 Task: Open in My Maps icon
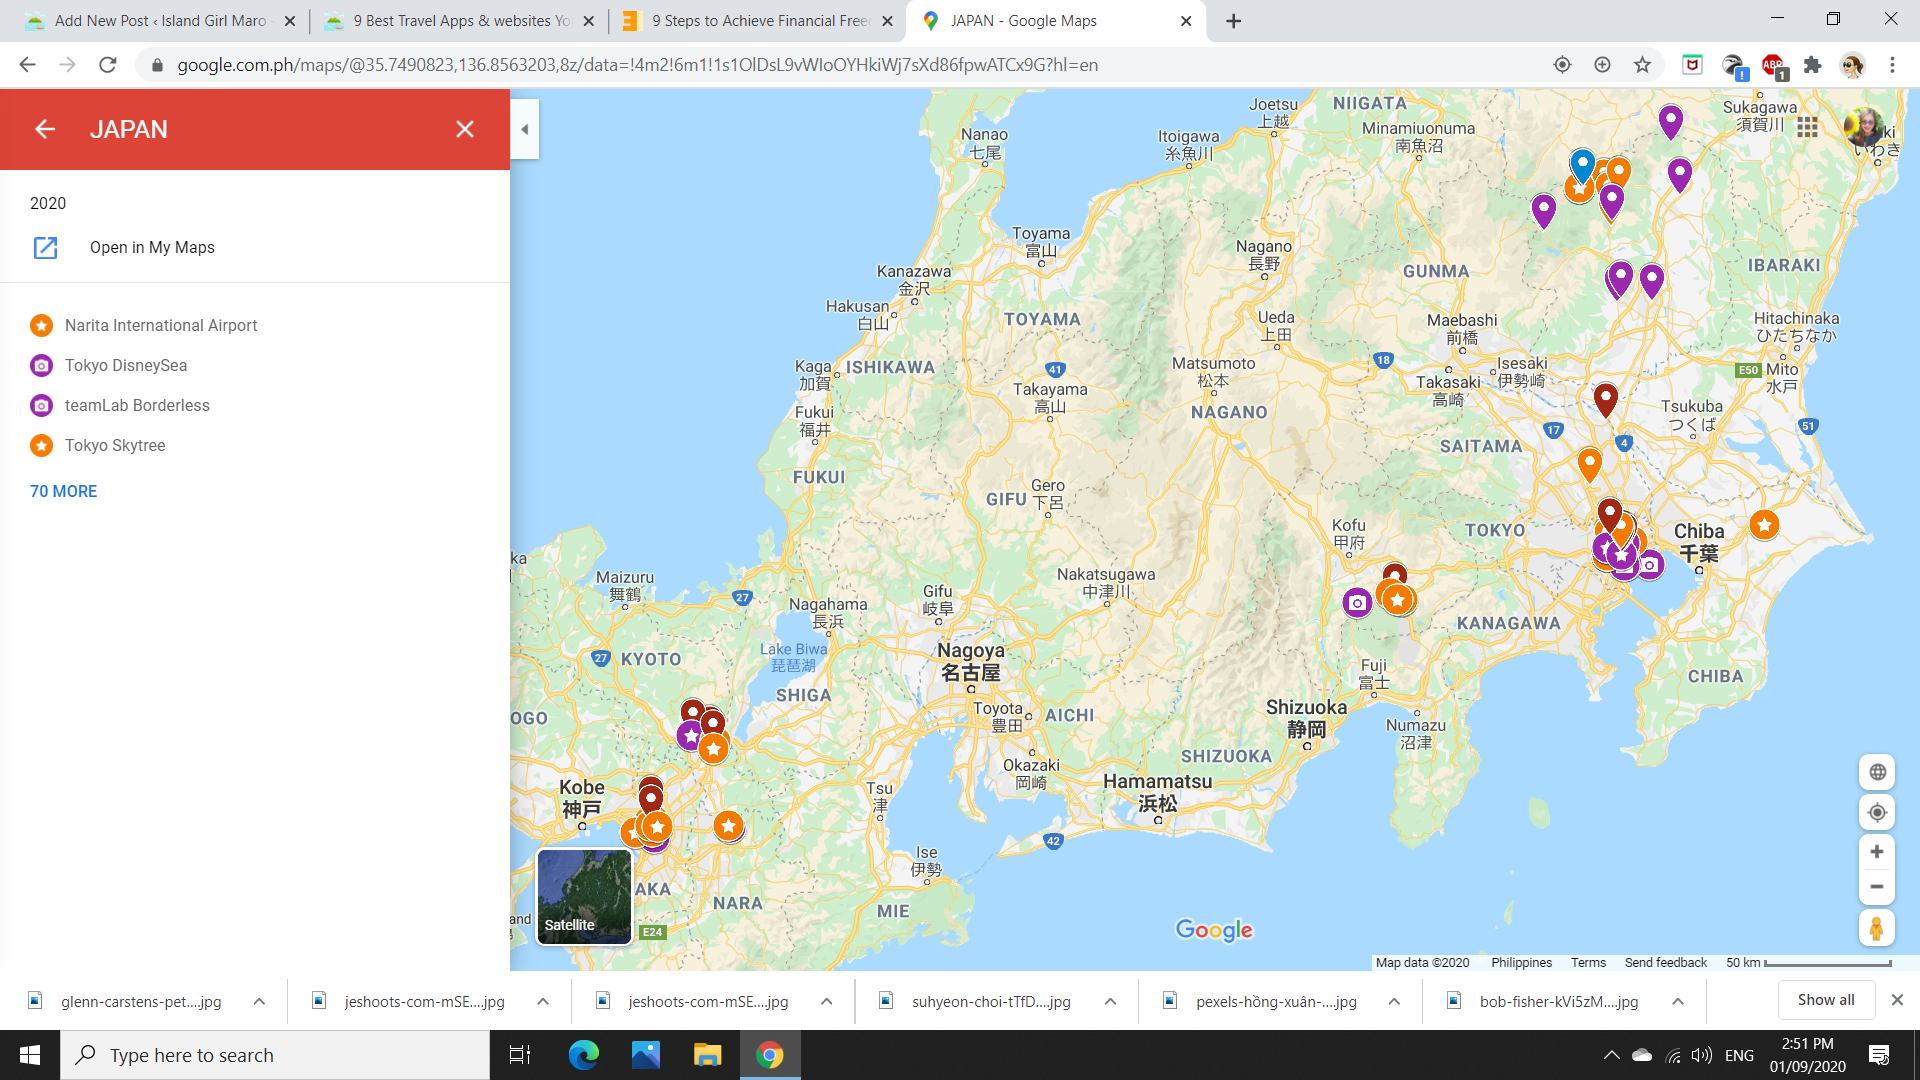(45, 247)
